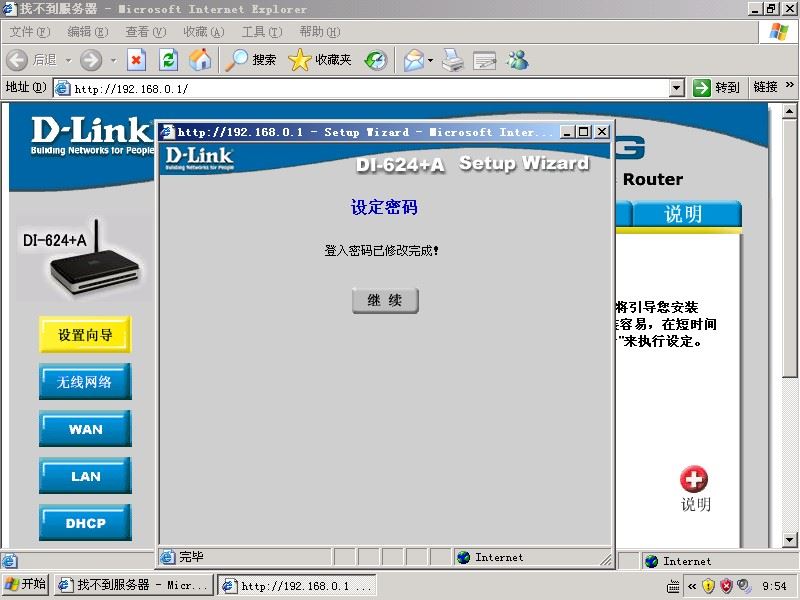Click the DI-624+A router image
The height and width of the screenshot is (600, 800).
83,259
